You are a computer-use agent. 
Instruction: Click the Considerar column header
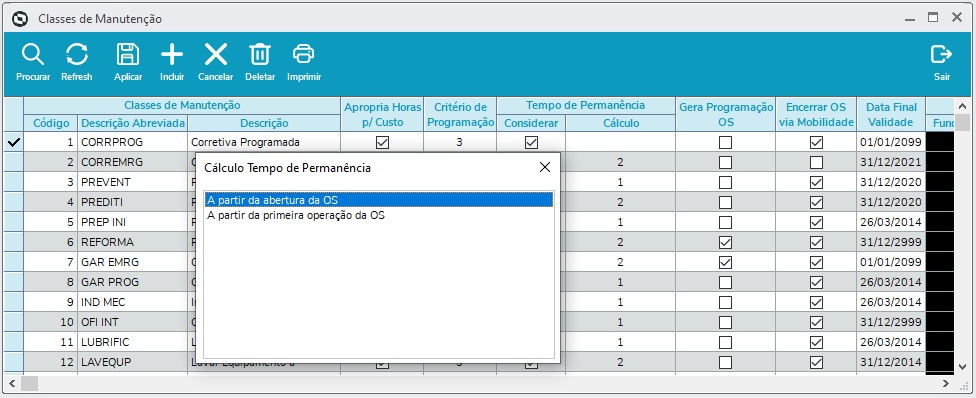pos(531,123)
